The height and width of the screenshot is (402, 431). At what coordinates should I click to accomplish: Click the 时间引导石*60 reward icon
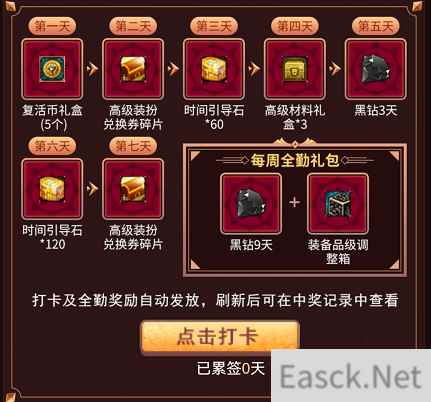pos(214,69)
